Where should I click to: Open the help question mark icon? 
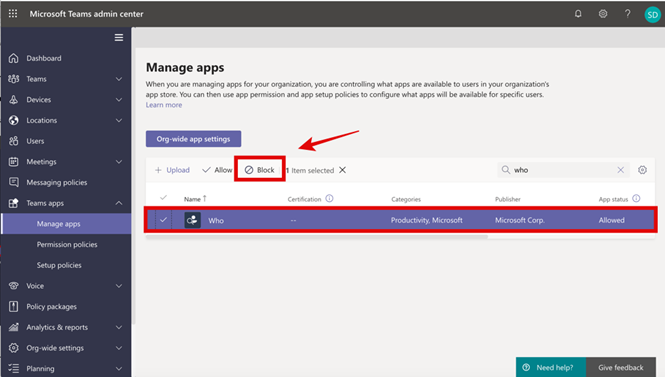click(627, 14)
